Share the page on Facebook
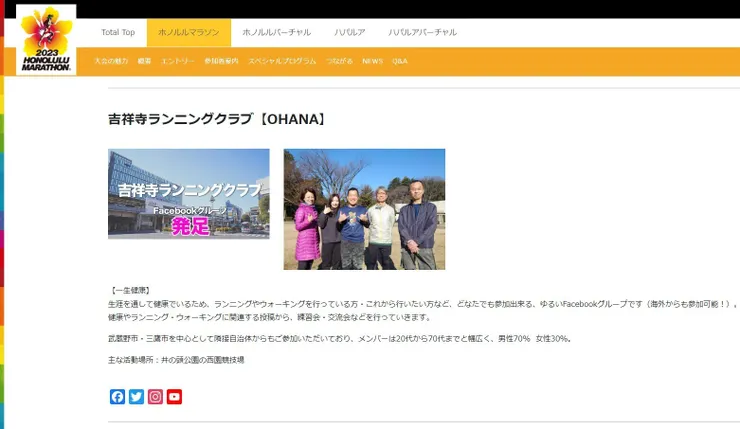This screenshot has width=740, height=429. tap(117, 396)
